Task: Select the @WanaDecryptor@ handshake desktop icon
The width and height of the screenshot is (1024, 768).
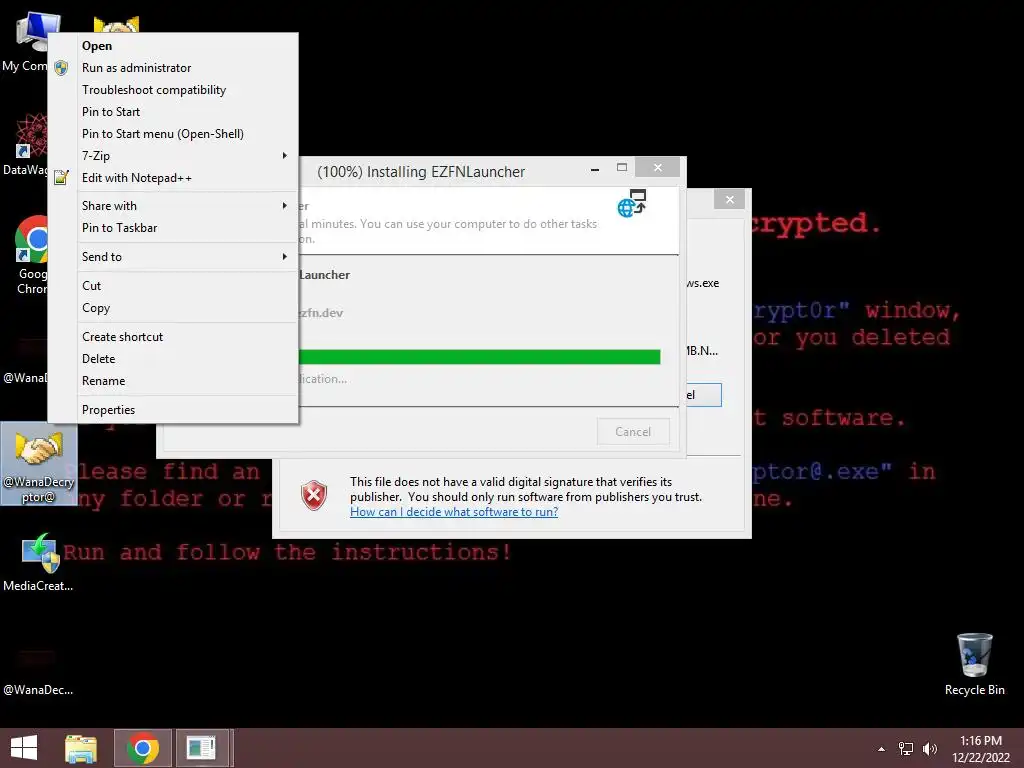Action: pyautogui.click(x=39, y=464)
